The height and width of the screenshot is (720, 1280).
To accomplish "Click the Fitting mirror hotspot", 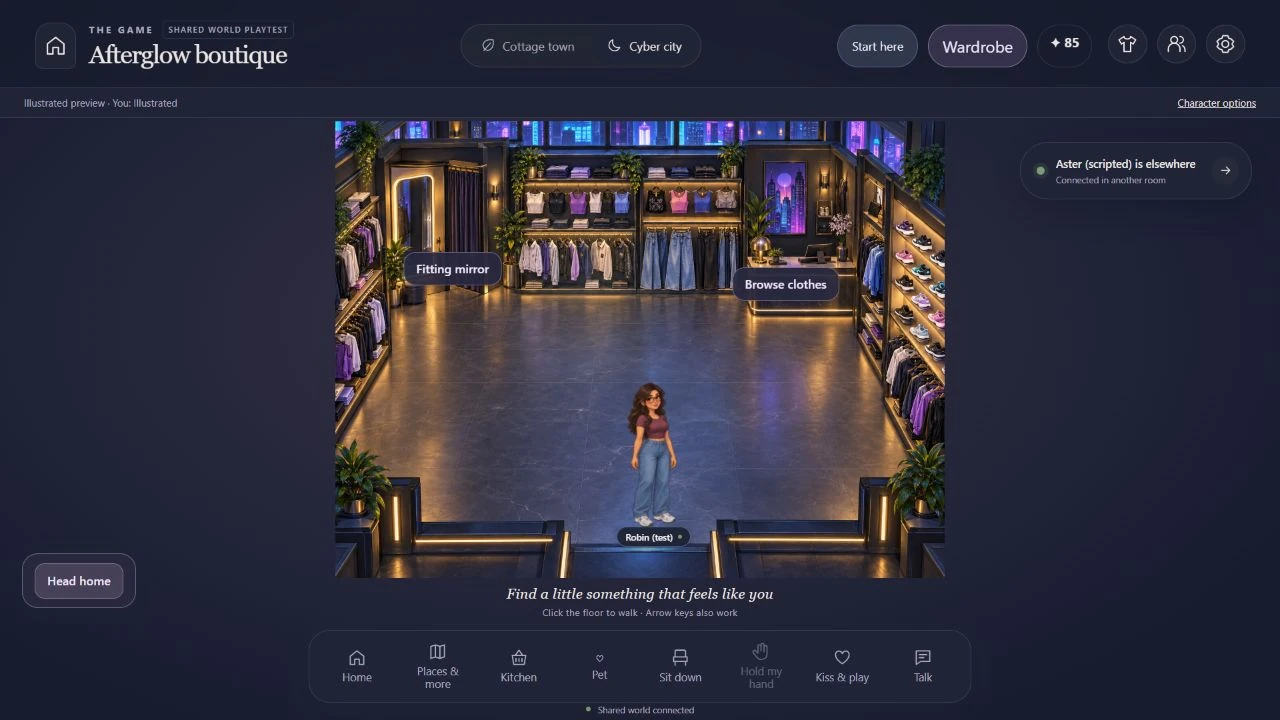I will point(452,269).
